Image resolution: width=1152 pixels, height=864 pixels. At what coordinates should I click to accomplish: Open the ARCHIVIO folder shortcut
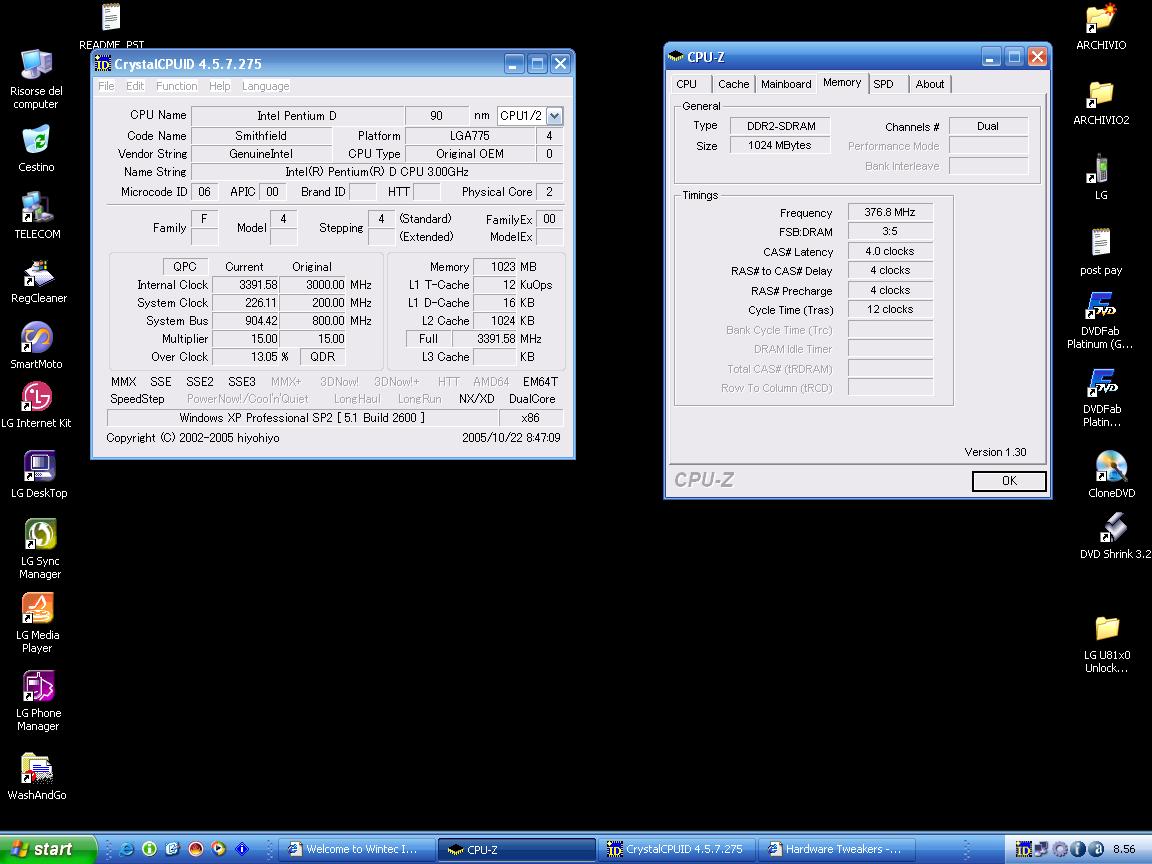pyautogui.click(x=1101, y=18)
